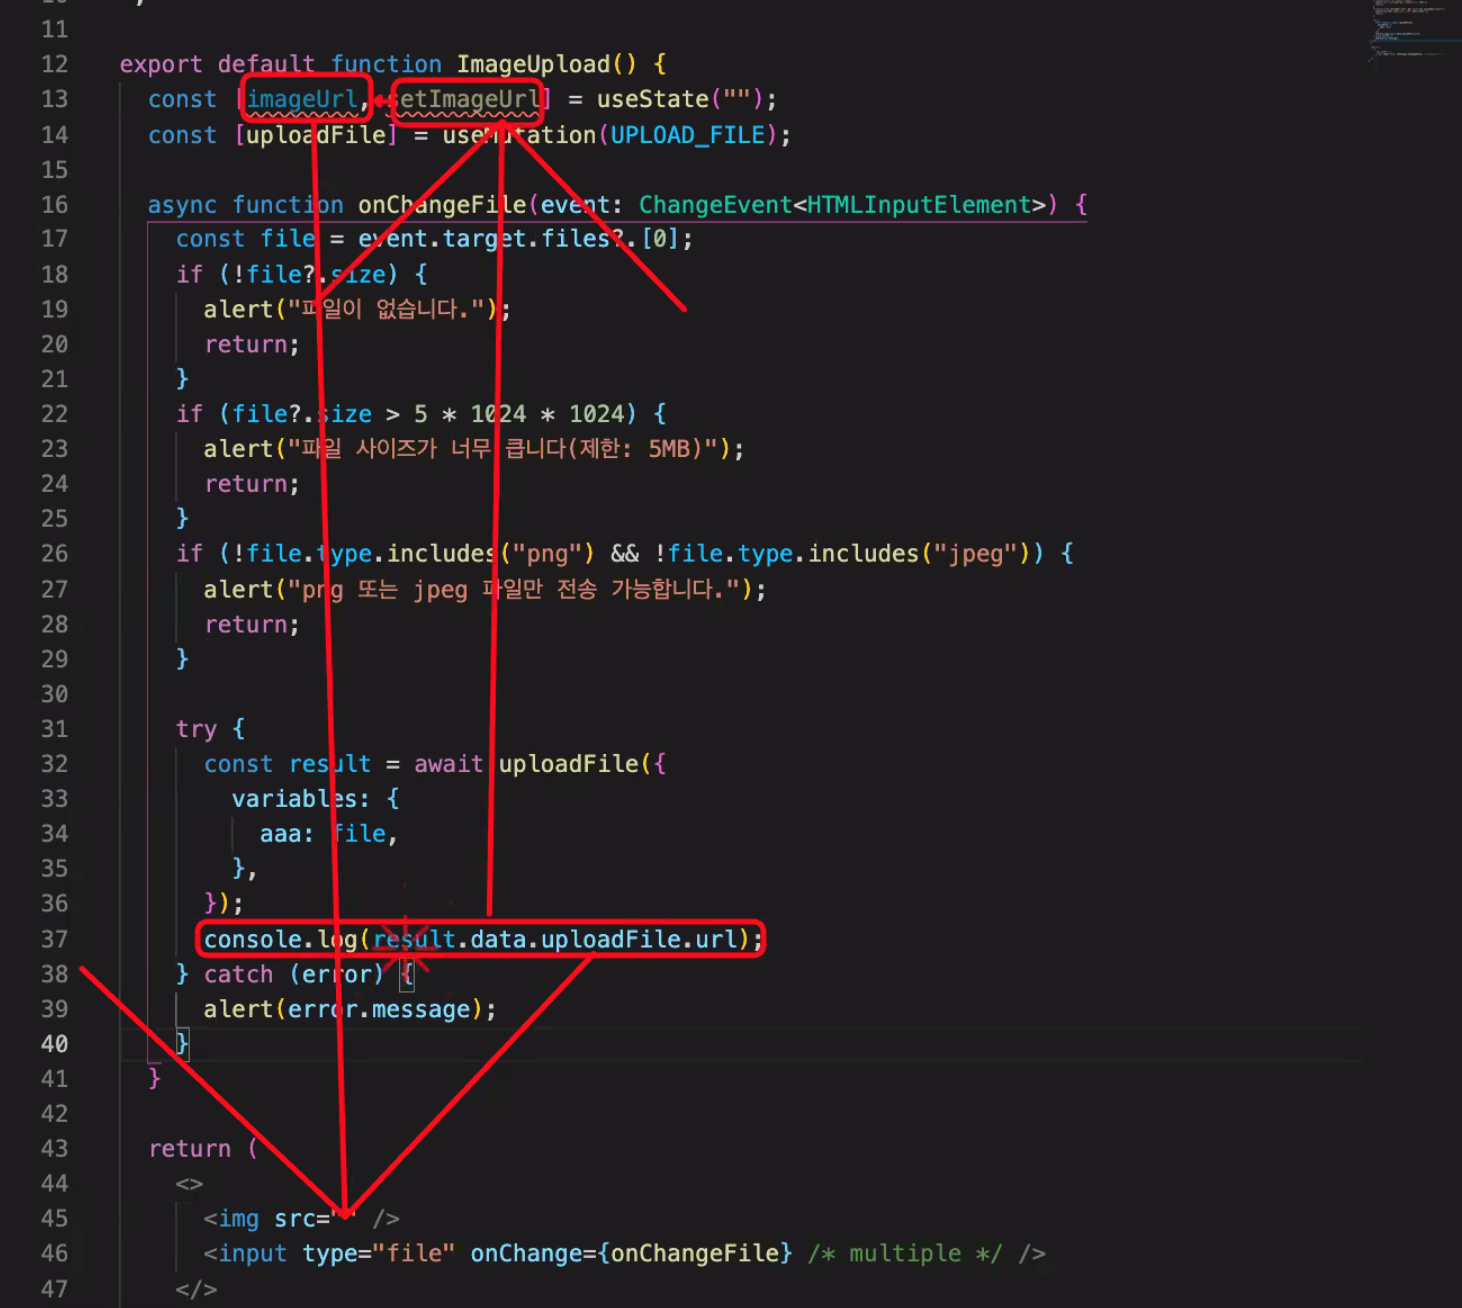Click onChange={onChangeFile} attribute

(632, 1253)
